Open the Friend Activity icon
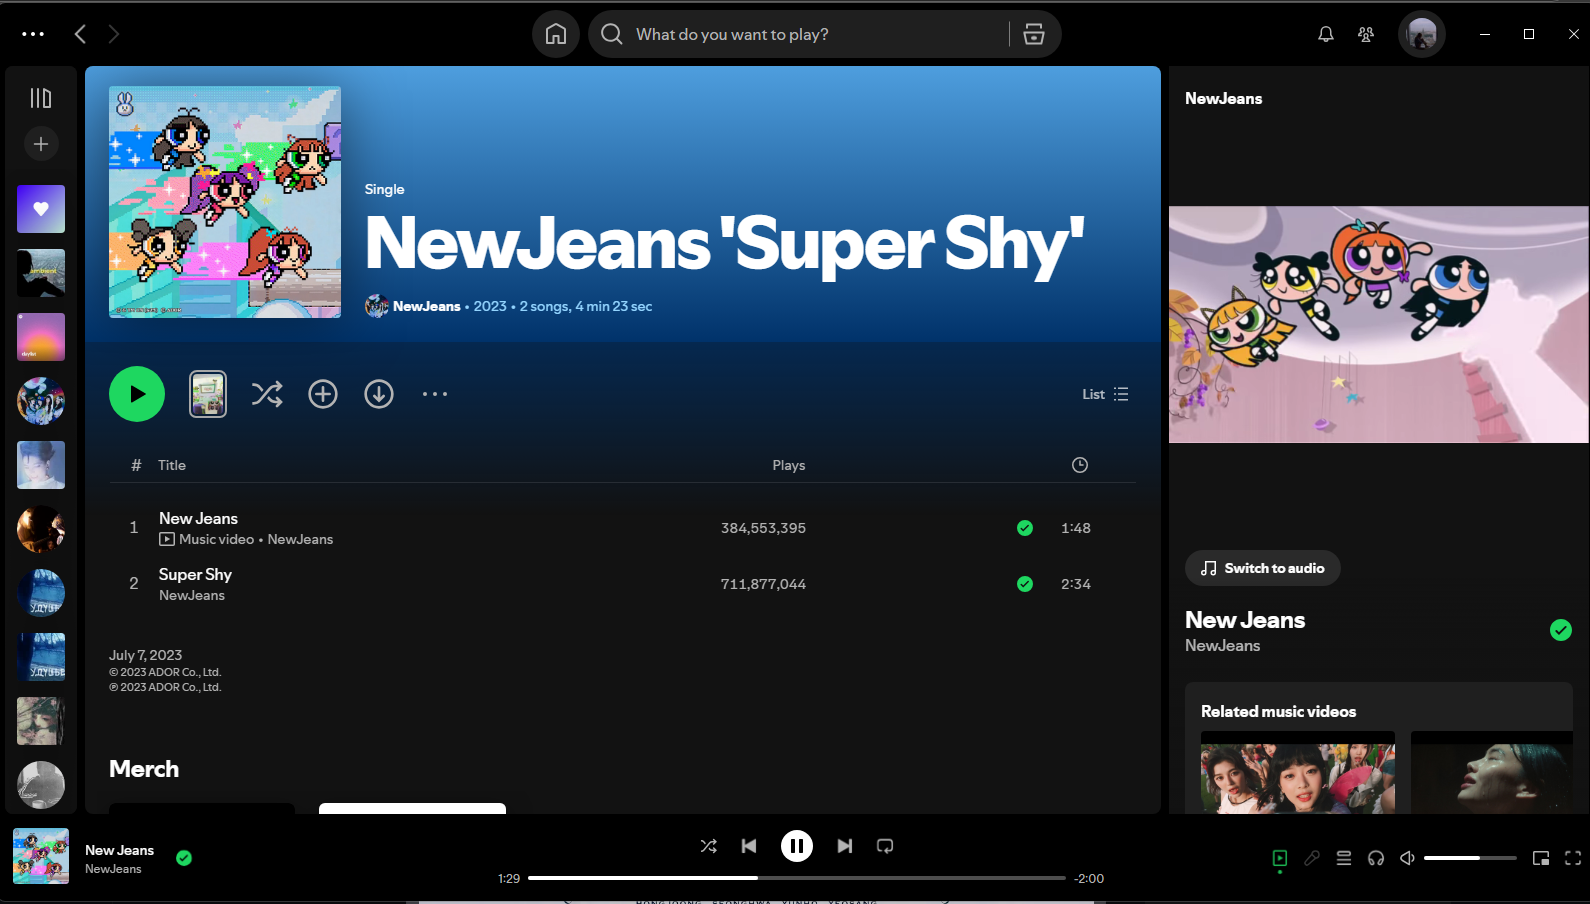This screenshot has width=1590, height=904. [1366, 34]
